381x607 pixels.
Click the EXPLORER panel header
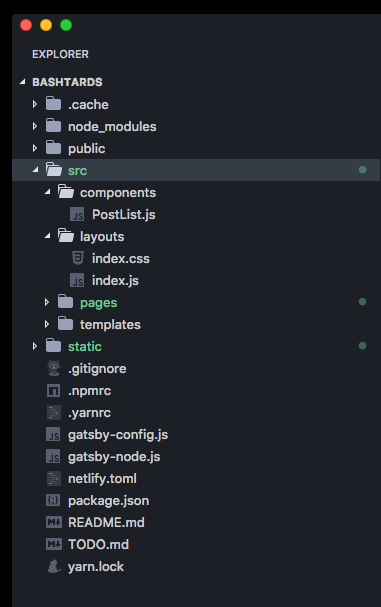(x=60, y=54)
